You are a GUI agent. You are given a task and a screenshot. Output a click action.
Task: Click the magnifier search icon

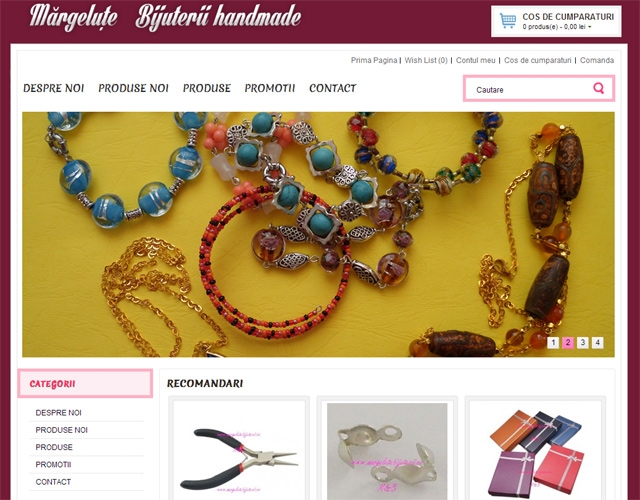(598, 88)
